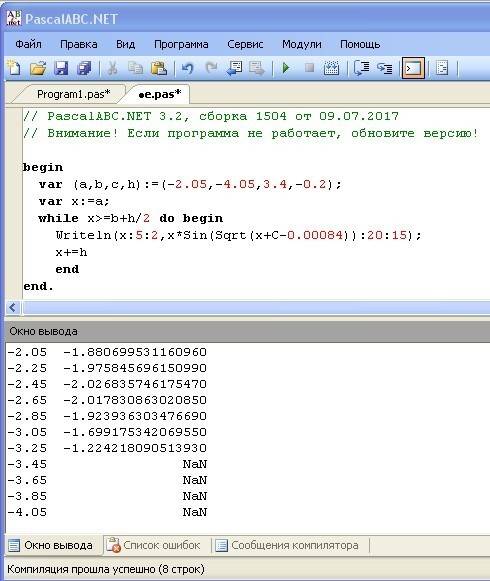Screen dimensions: 490x581
Task: Click the Step Over debug icon
Action: 384,69
